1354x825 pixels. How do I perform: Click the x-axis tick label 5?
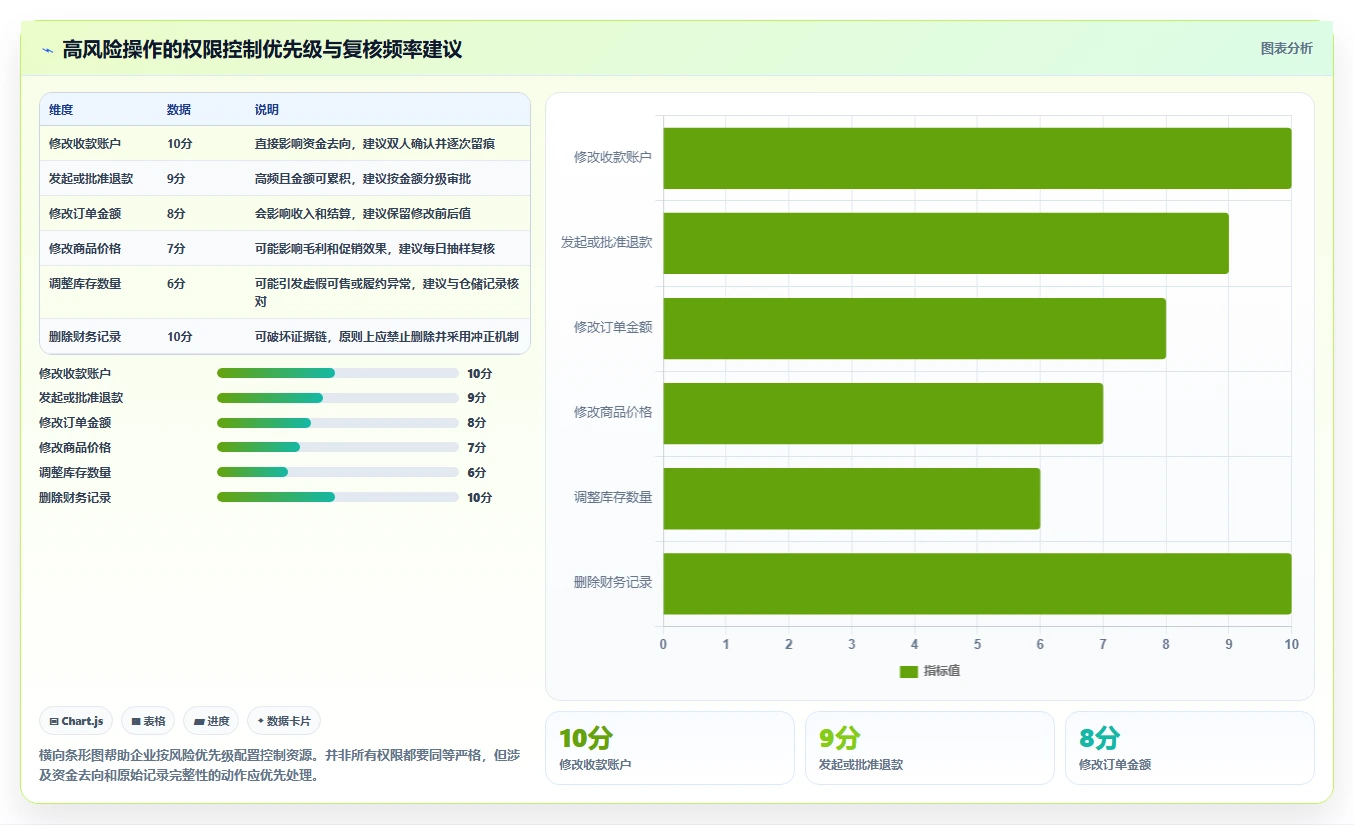tap(977, 645)
